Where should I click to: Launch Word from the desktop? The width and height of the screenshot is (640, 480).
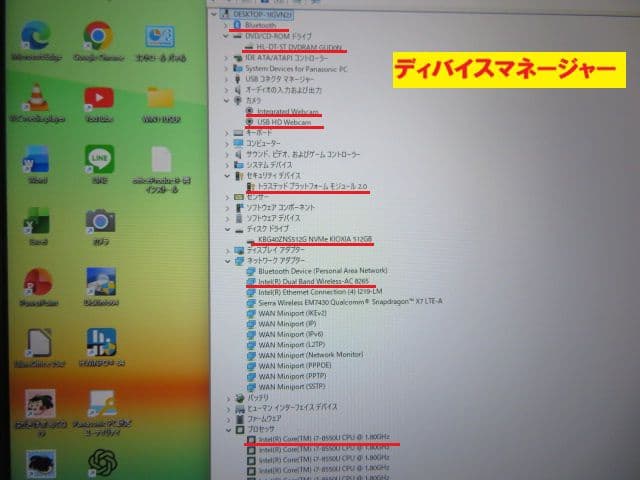[37, 160]
